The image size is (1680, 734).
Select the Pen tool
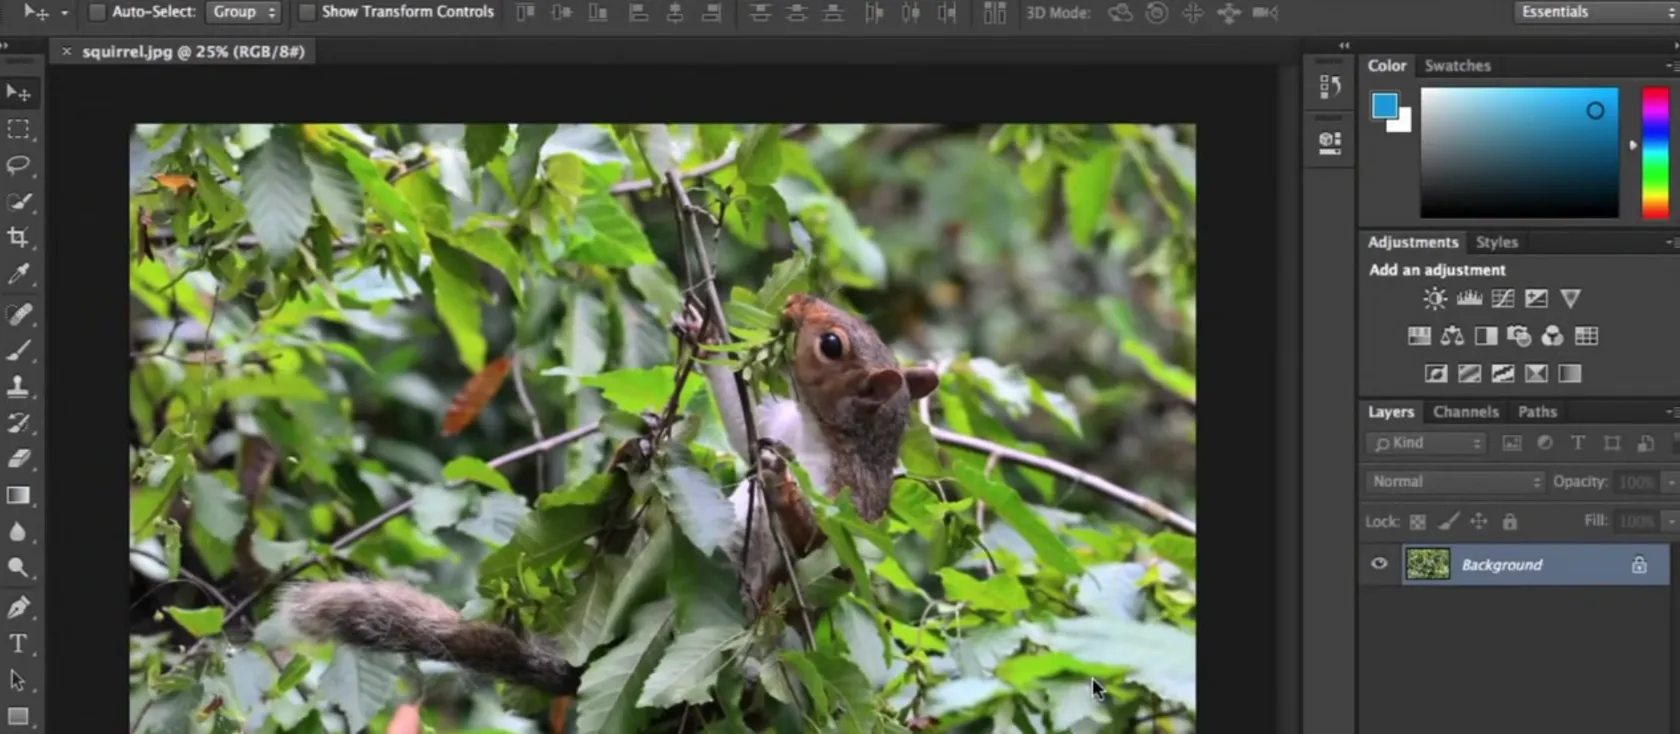pos(18,607)
